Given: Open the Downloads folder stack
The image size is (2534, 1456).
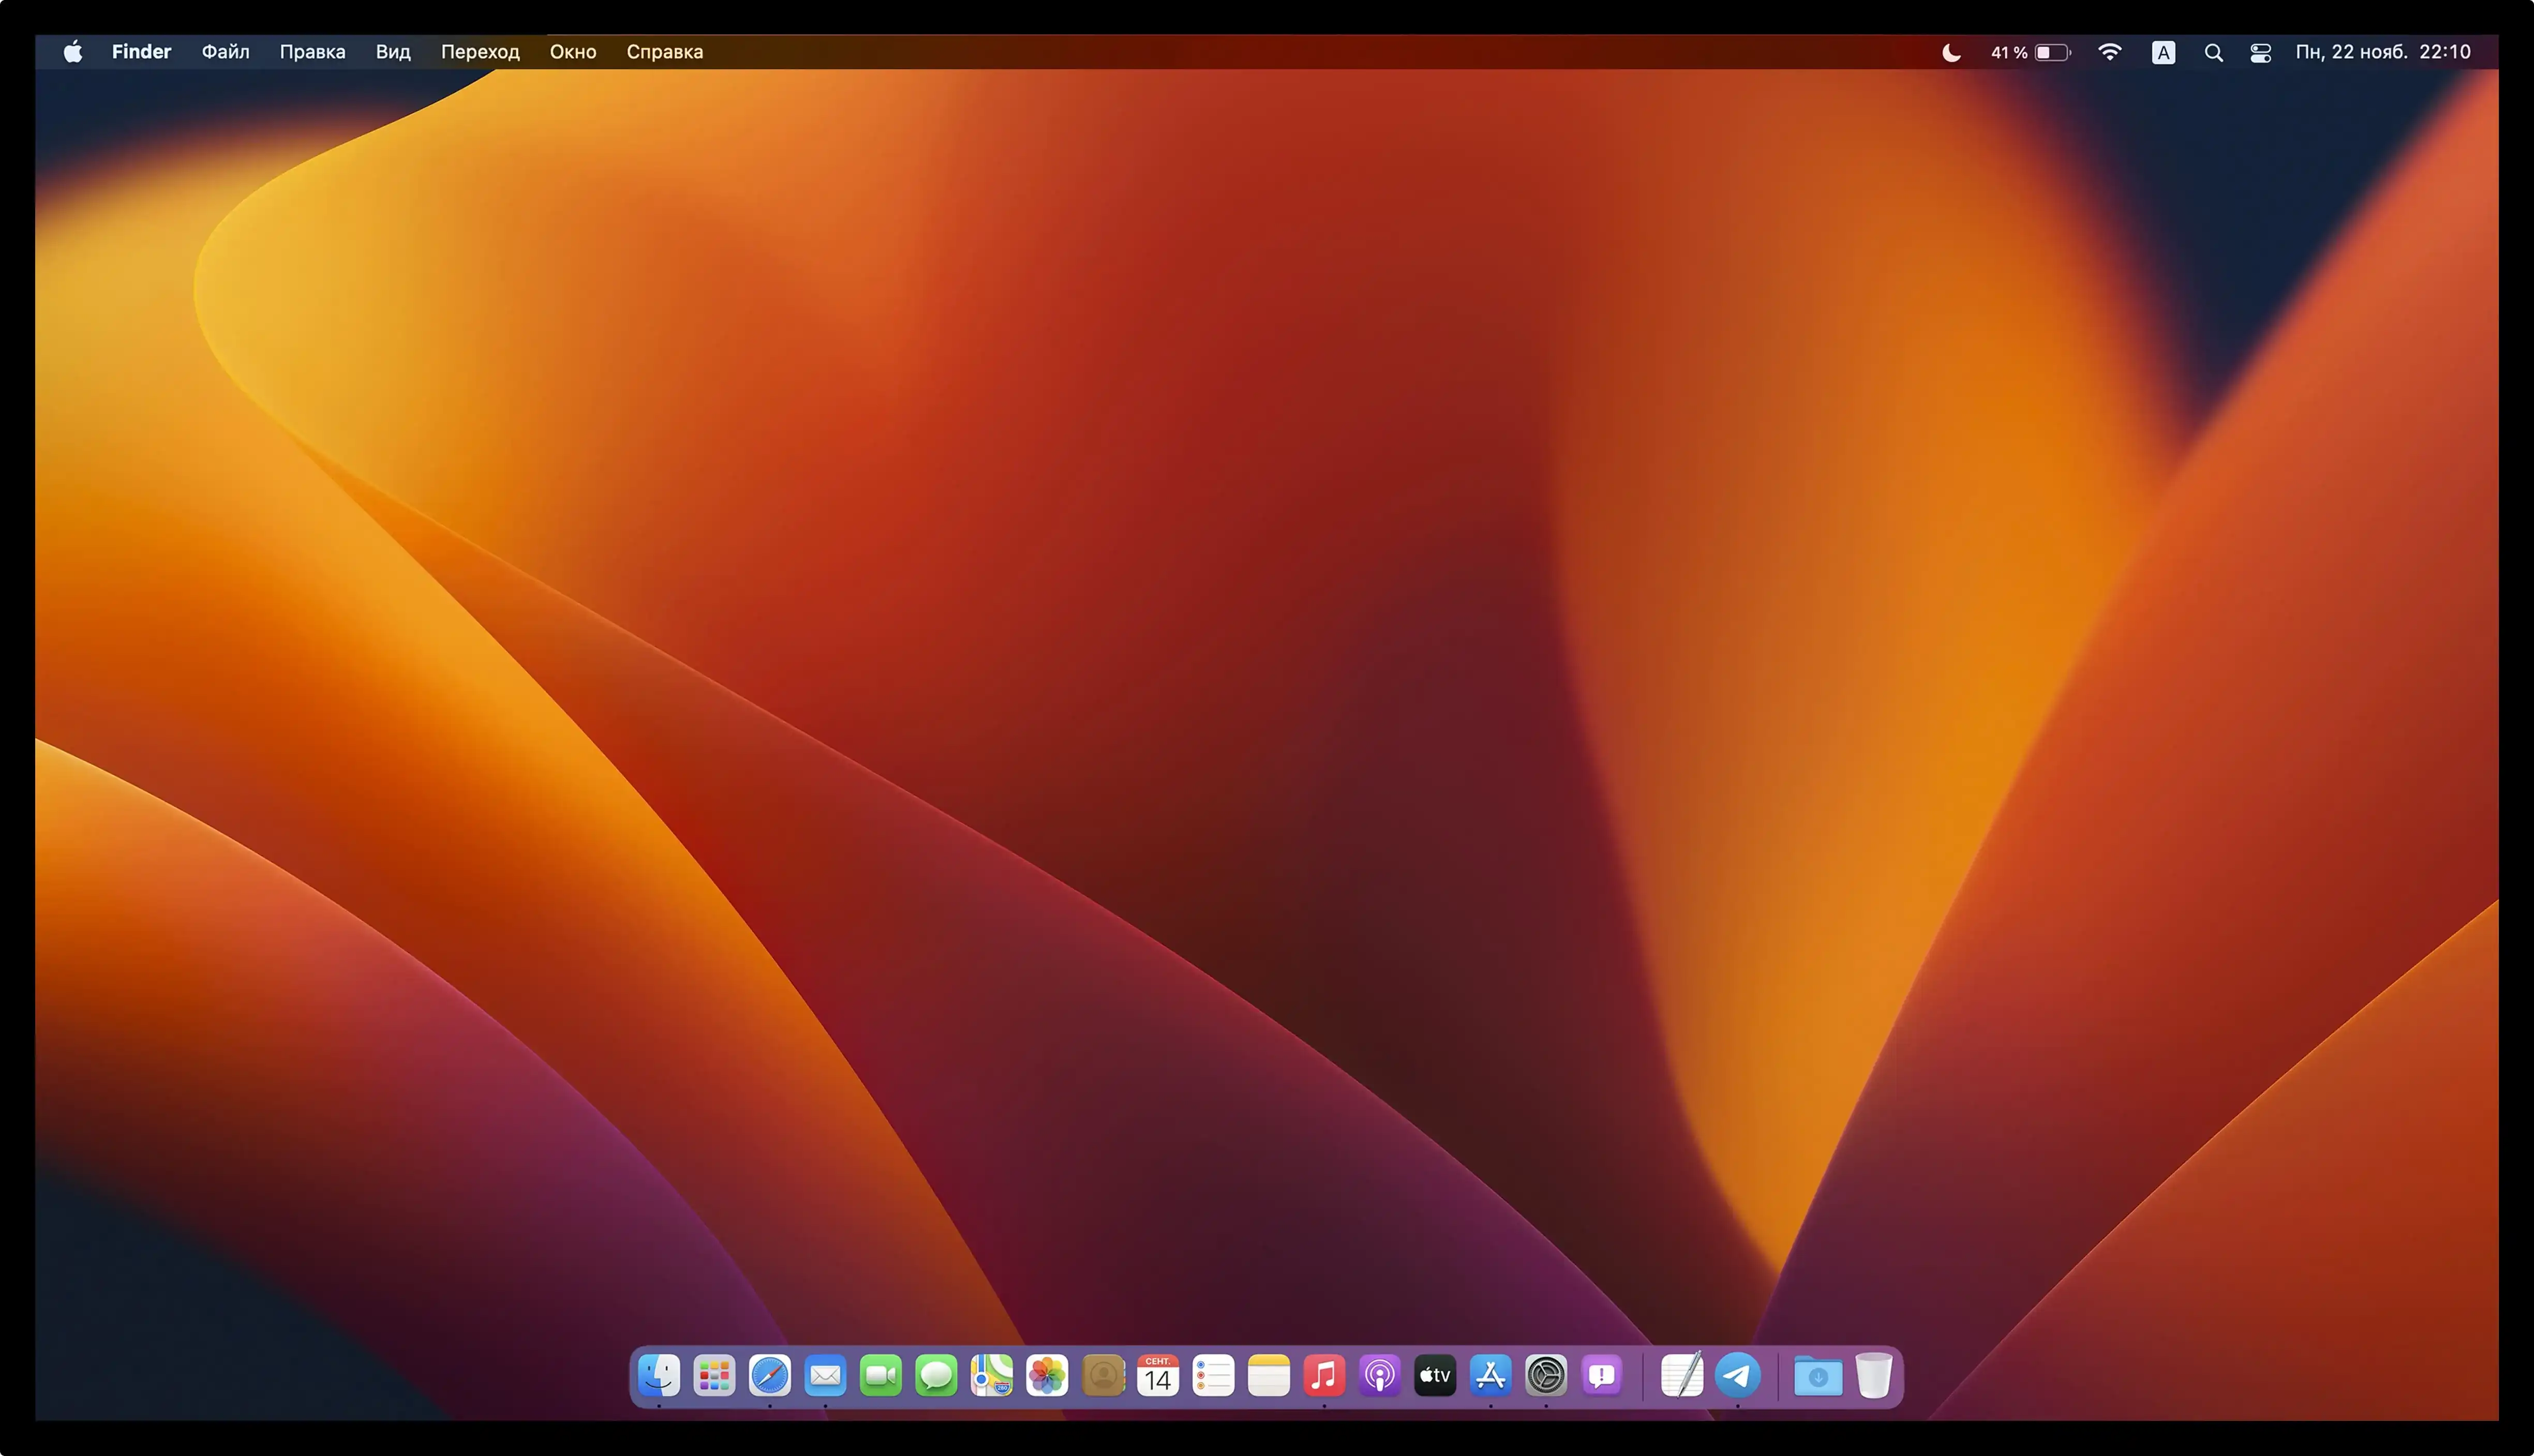Looking at the screenshot, I should [x=1818, y=1376].
